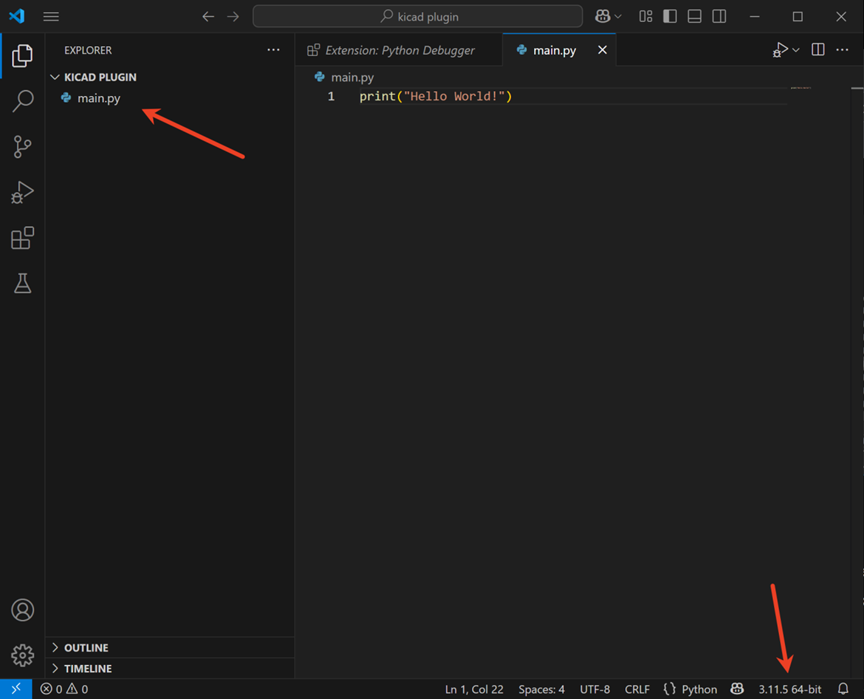Open the hamburger application menu

click(51, 17)
